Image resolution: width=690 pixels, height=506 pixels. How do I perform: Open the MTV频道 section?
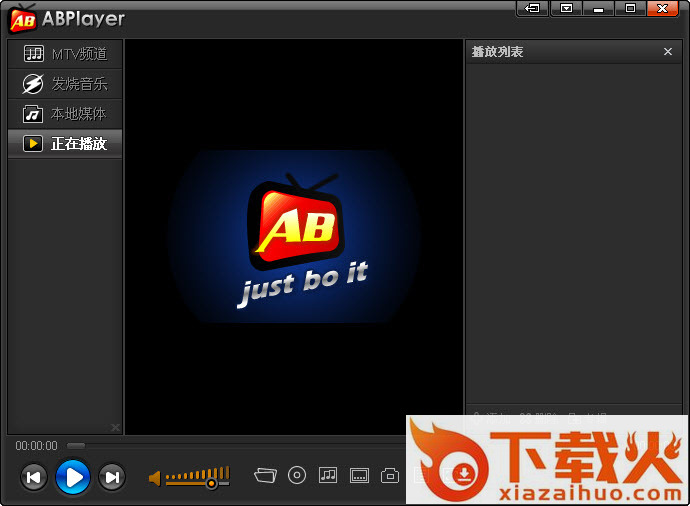click(x=65, y=54)
